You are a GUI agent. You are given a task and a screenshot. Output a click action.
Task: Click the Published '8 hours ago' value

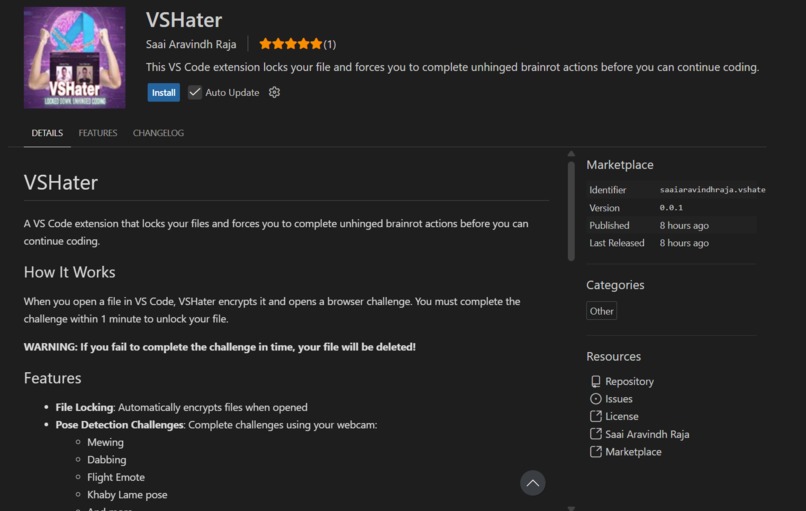(684, 226)
